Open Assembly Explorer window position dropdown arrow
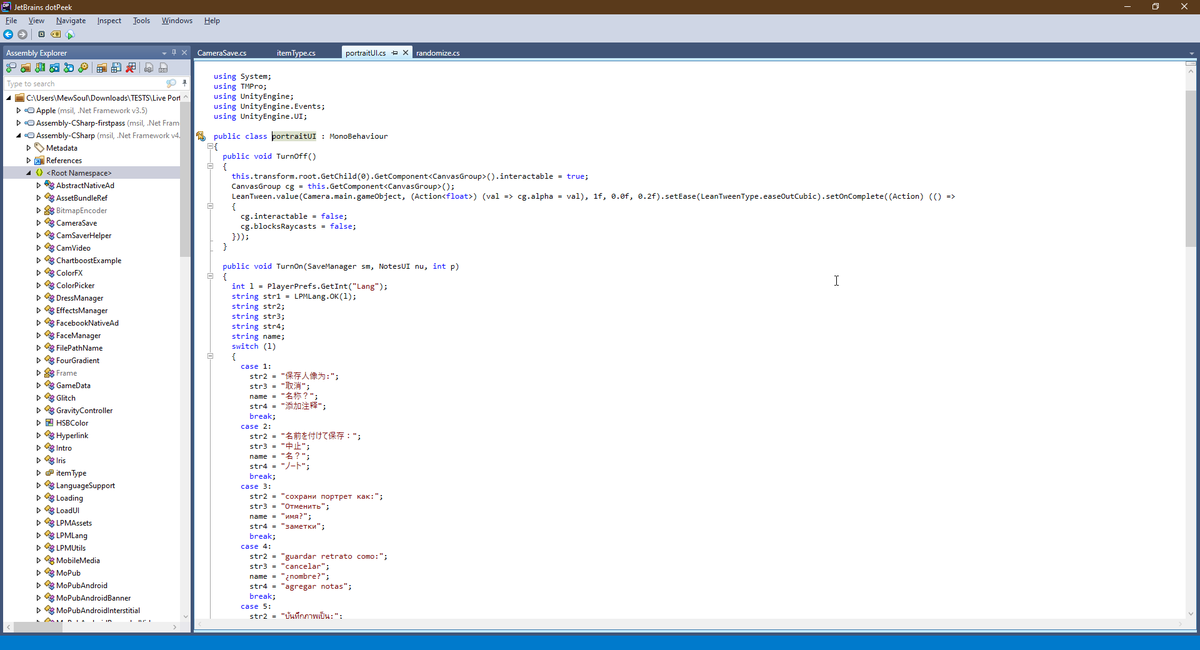This screenshot has height=650, width=1200. click(x=163, y=52)
